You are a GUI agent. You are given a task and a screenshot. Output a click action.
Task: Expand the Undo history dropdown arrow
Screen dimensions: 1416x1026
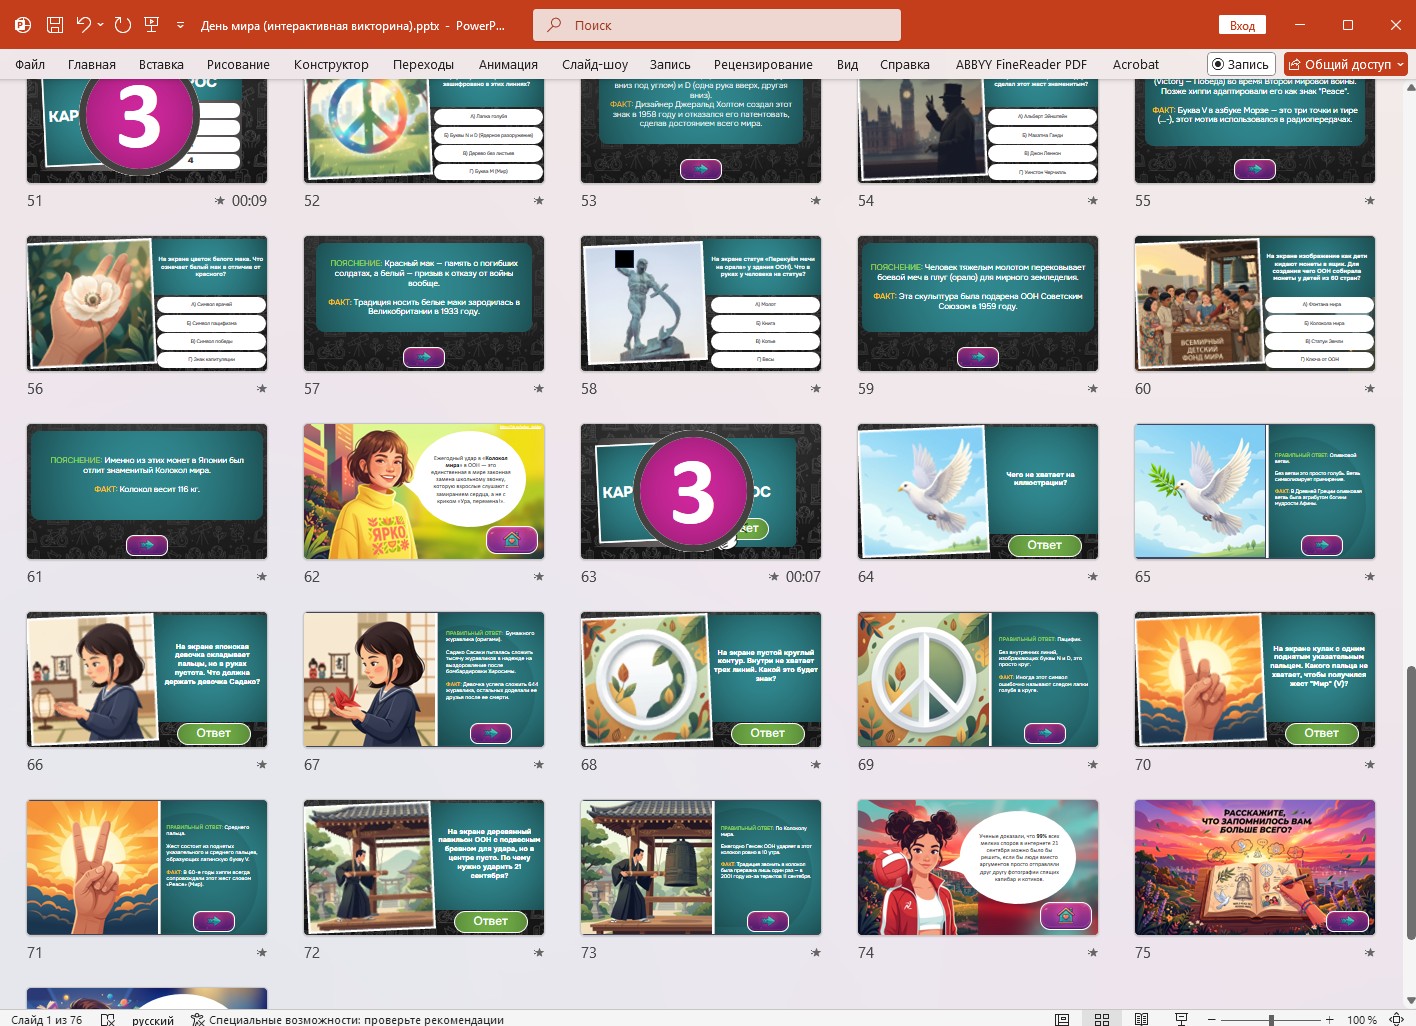100,25
